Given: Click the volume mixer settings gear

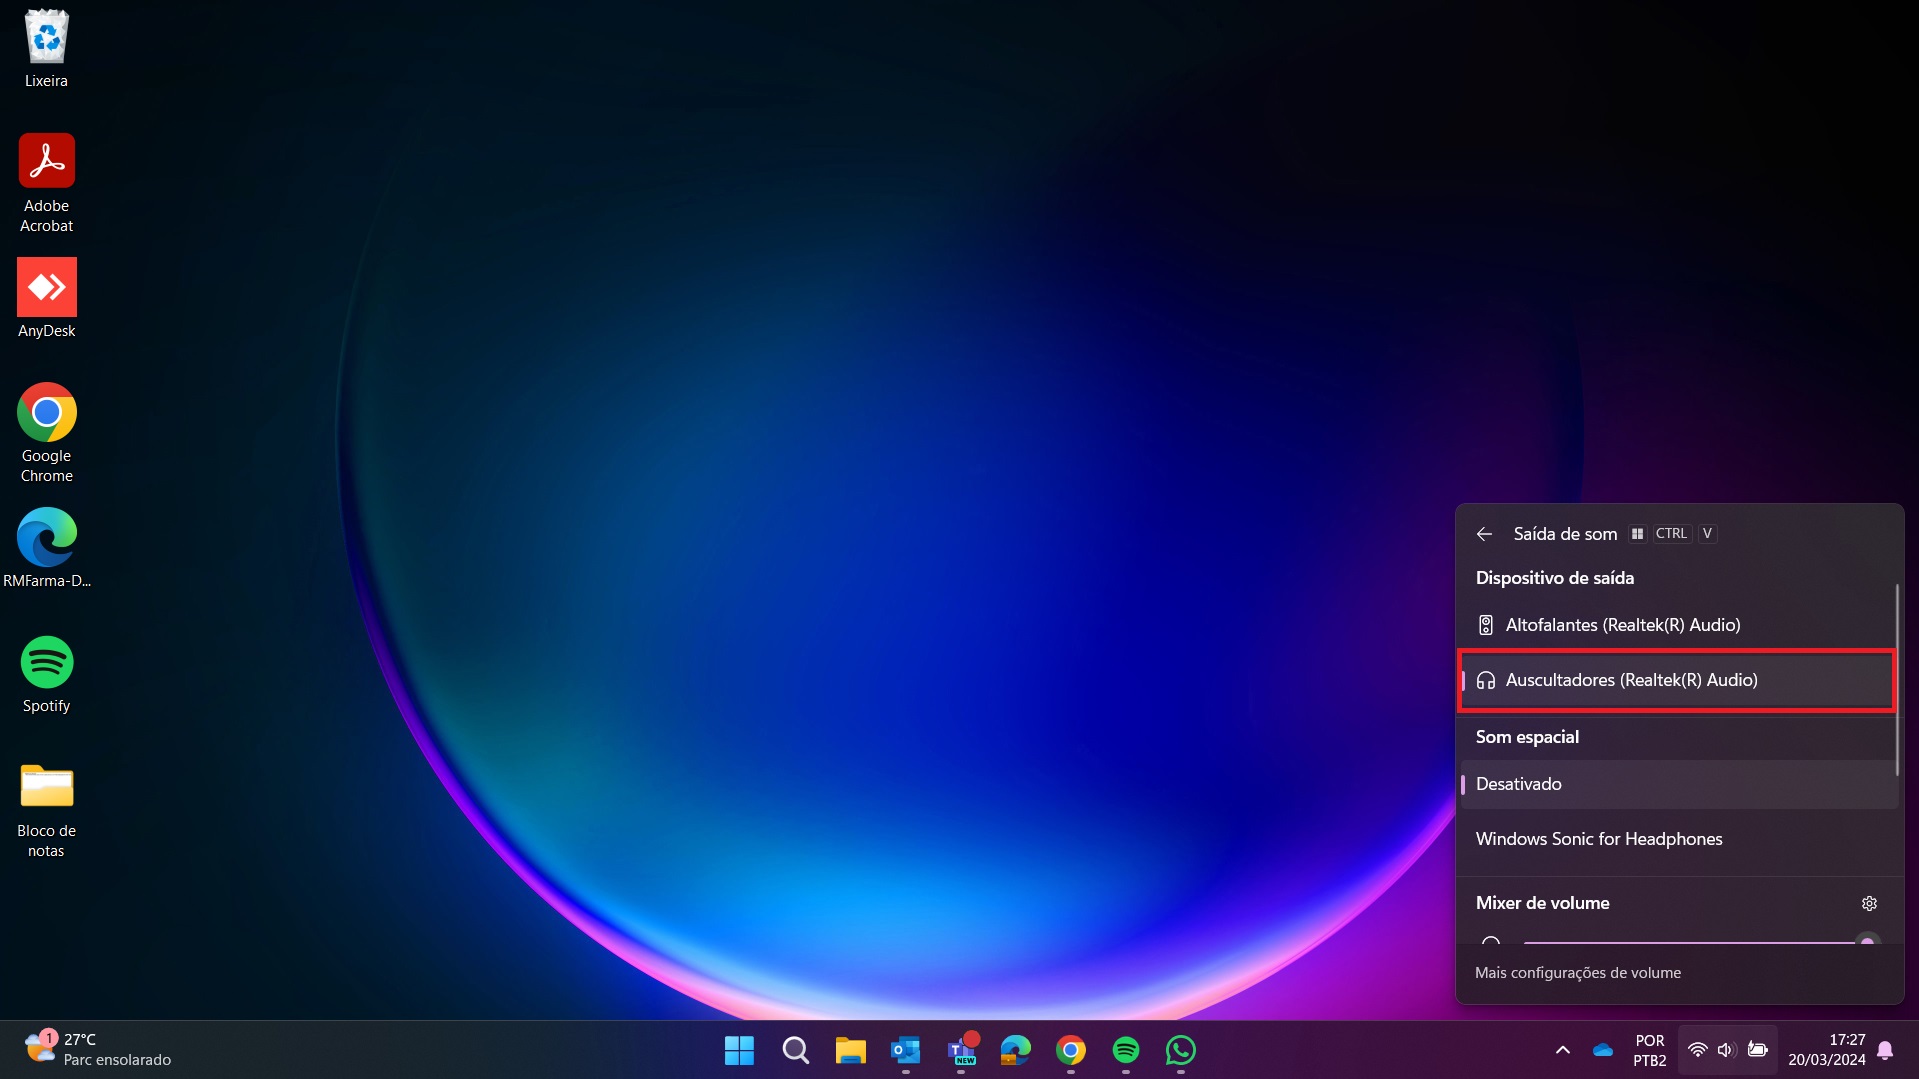Looking at the screenshot, I should point(1869,903).
